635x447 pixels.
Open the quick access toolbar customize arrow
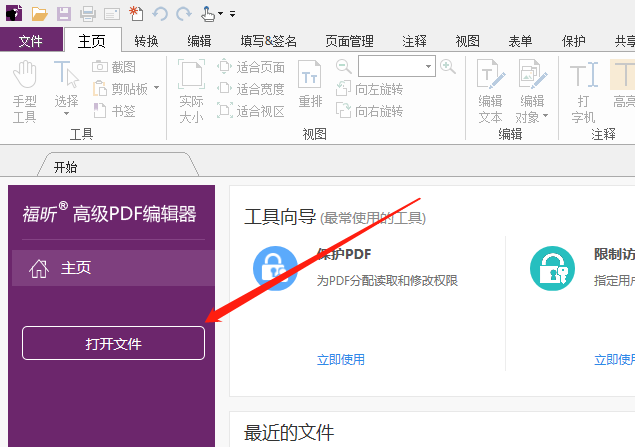coord(232,14)
